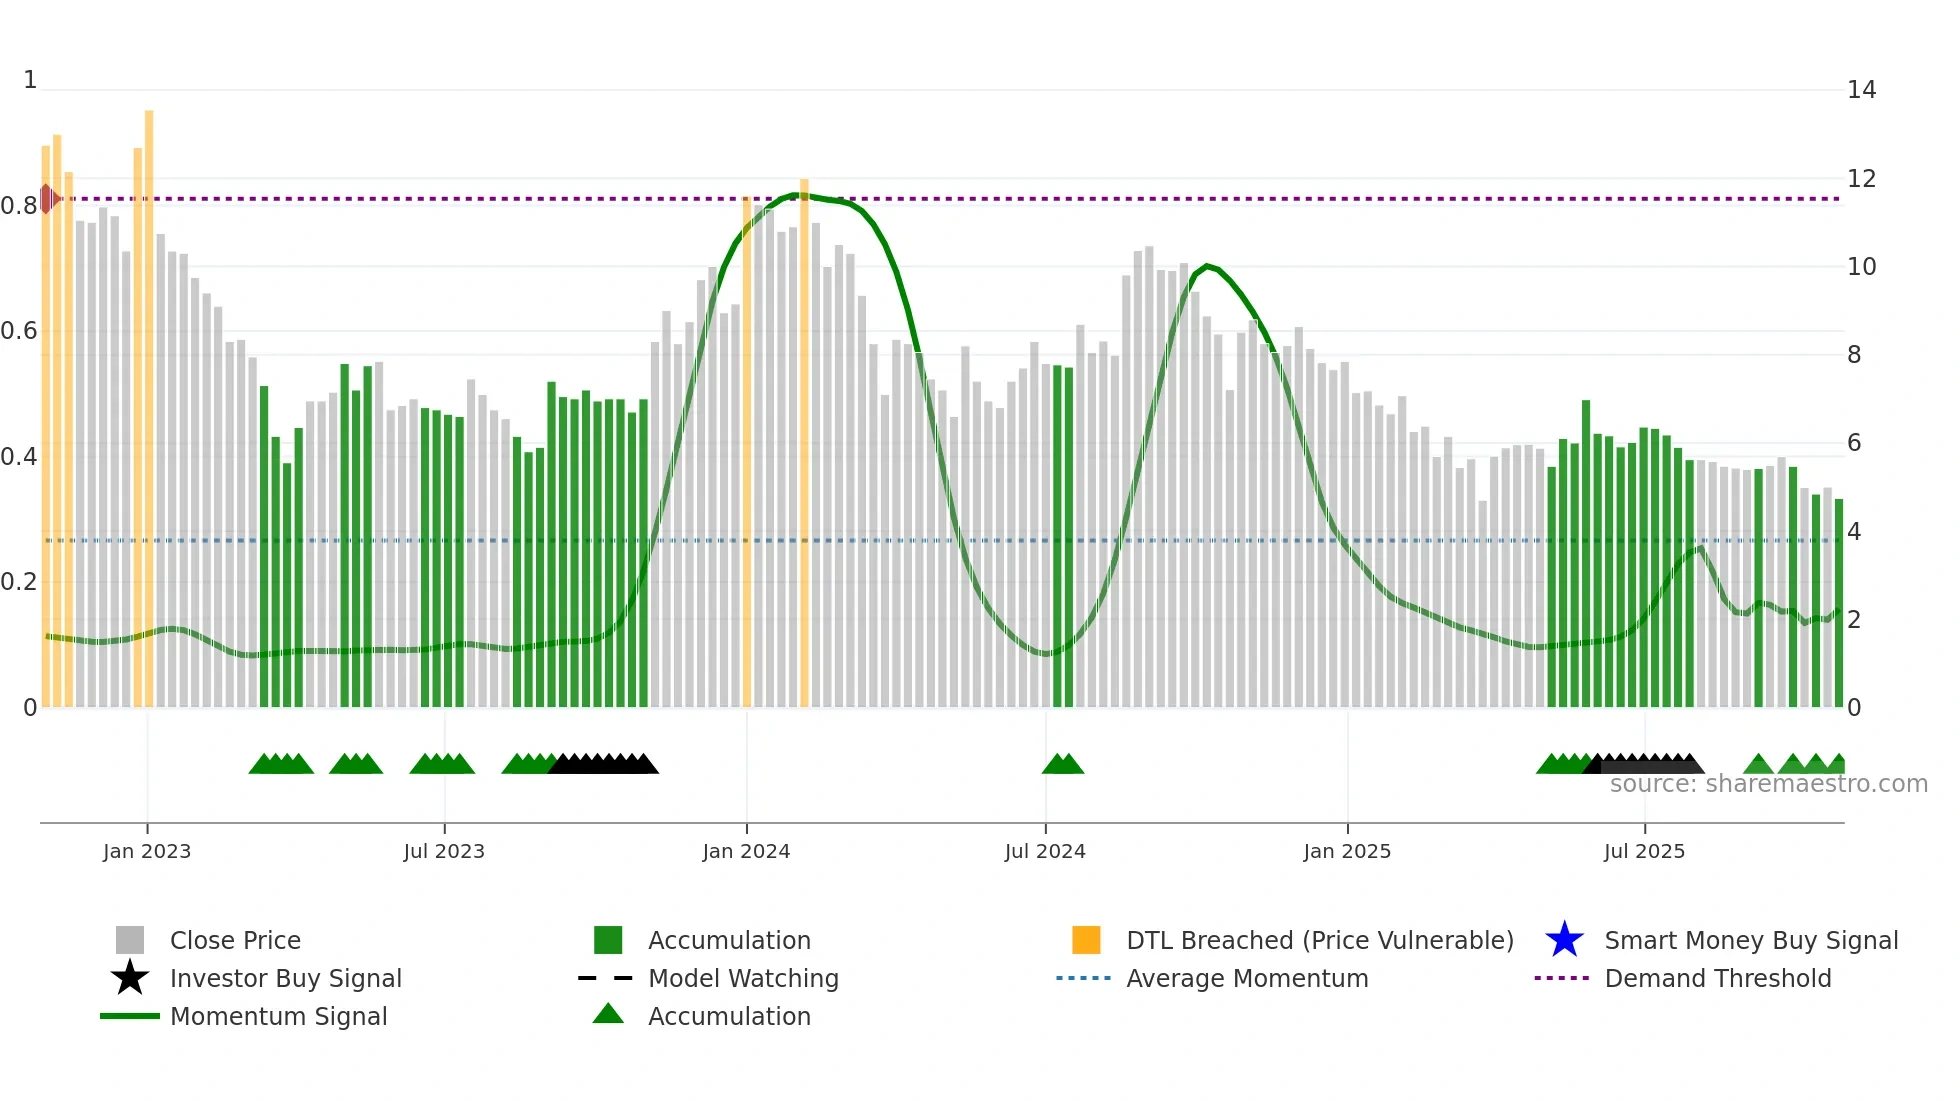Click the Smart Money Buy Signal label
Image resolution: width=1960 pixels, height=1102 pixels.
click(x=1751, y=940)
